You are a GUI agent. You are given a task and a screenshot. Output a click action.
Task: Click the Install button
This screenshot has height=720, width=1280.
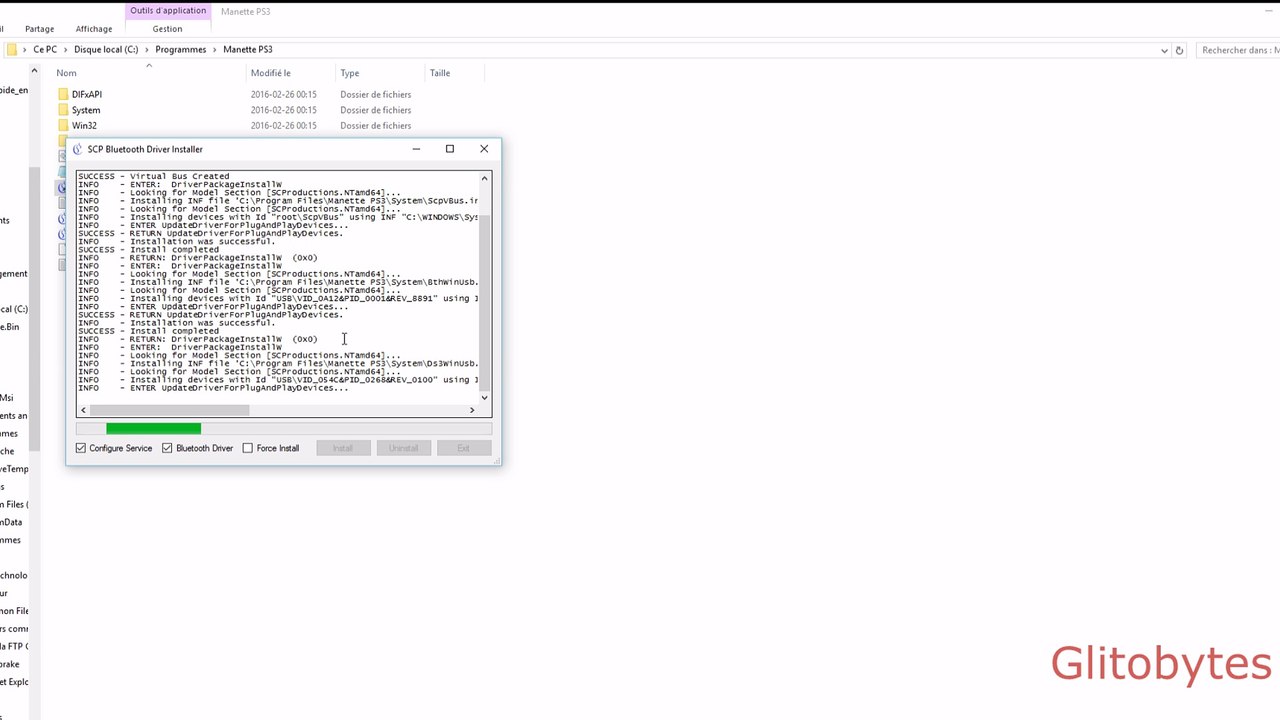click(342, 448)
